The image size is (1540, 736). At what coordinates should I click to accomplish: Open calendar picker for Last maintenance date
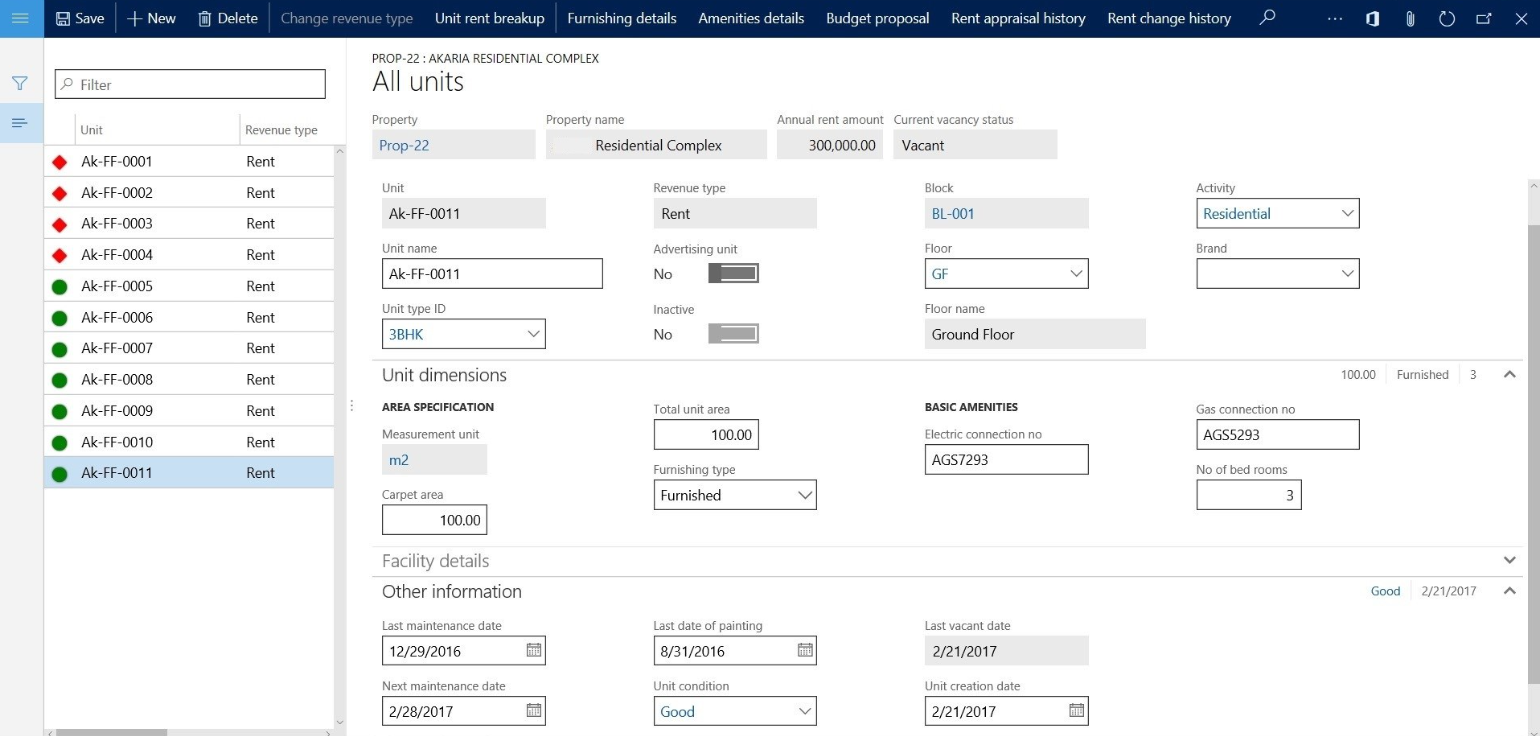pyautogui.click(x=534, y=651)
